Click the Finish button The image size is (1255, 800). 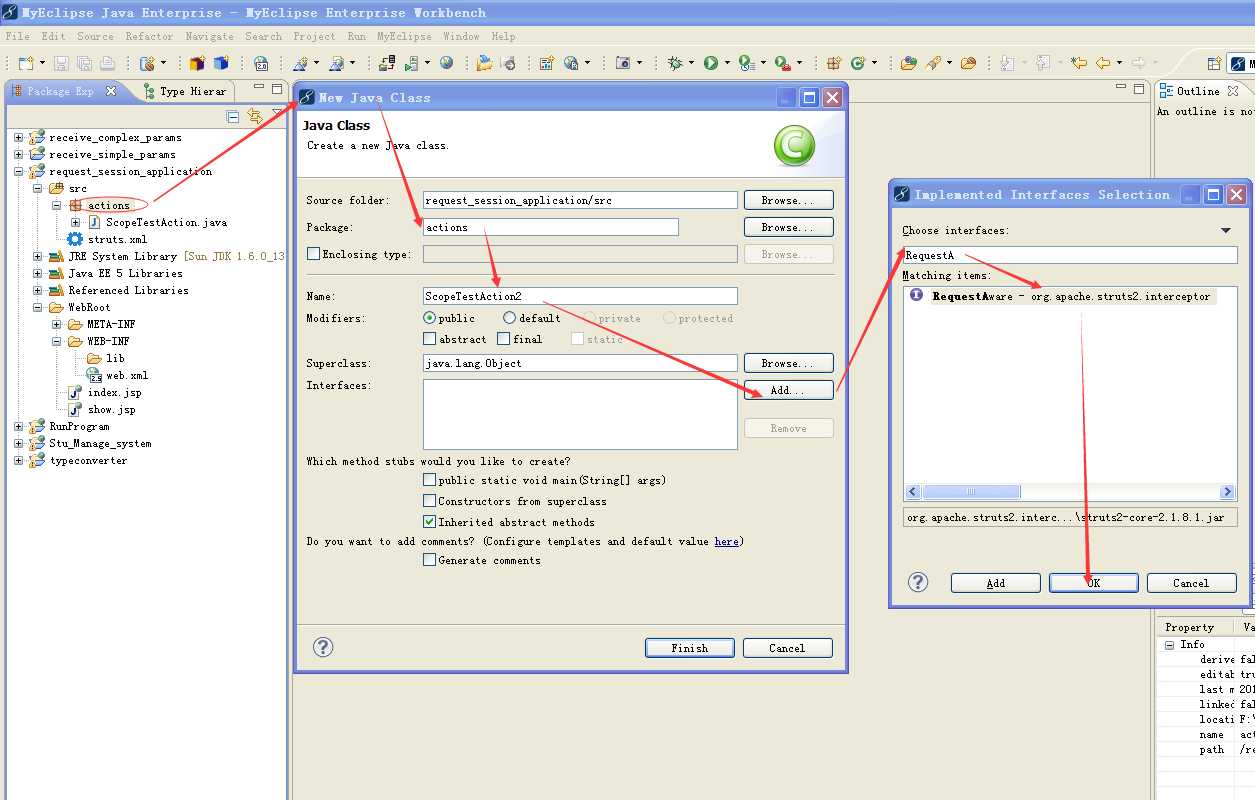pos(689,648)
